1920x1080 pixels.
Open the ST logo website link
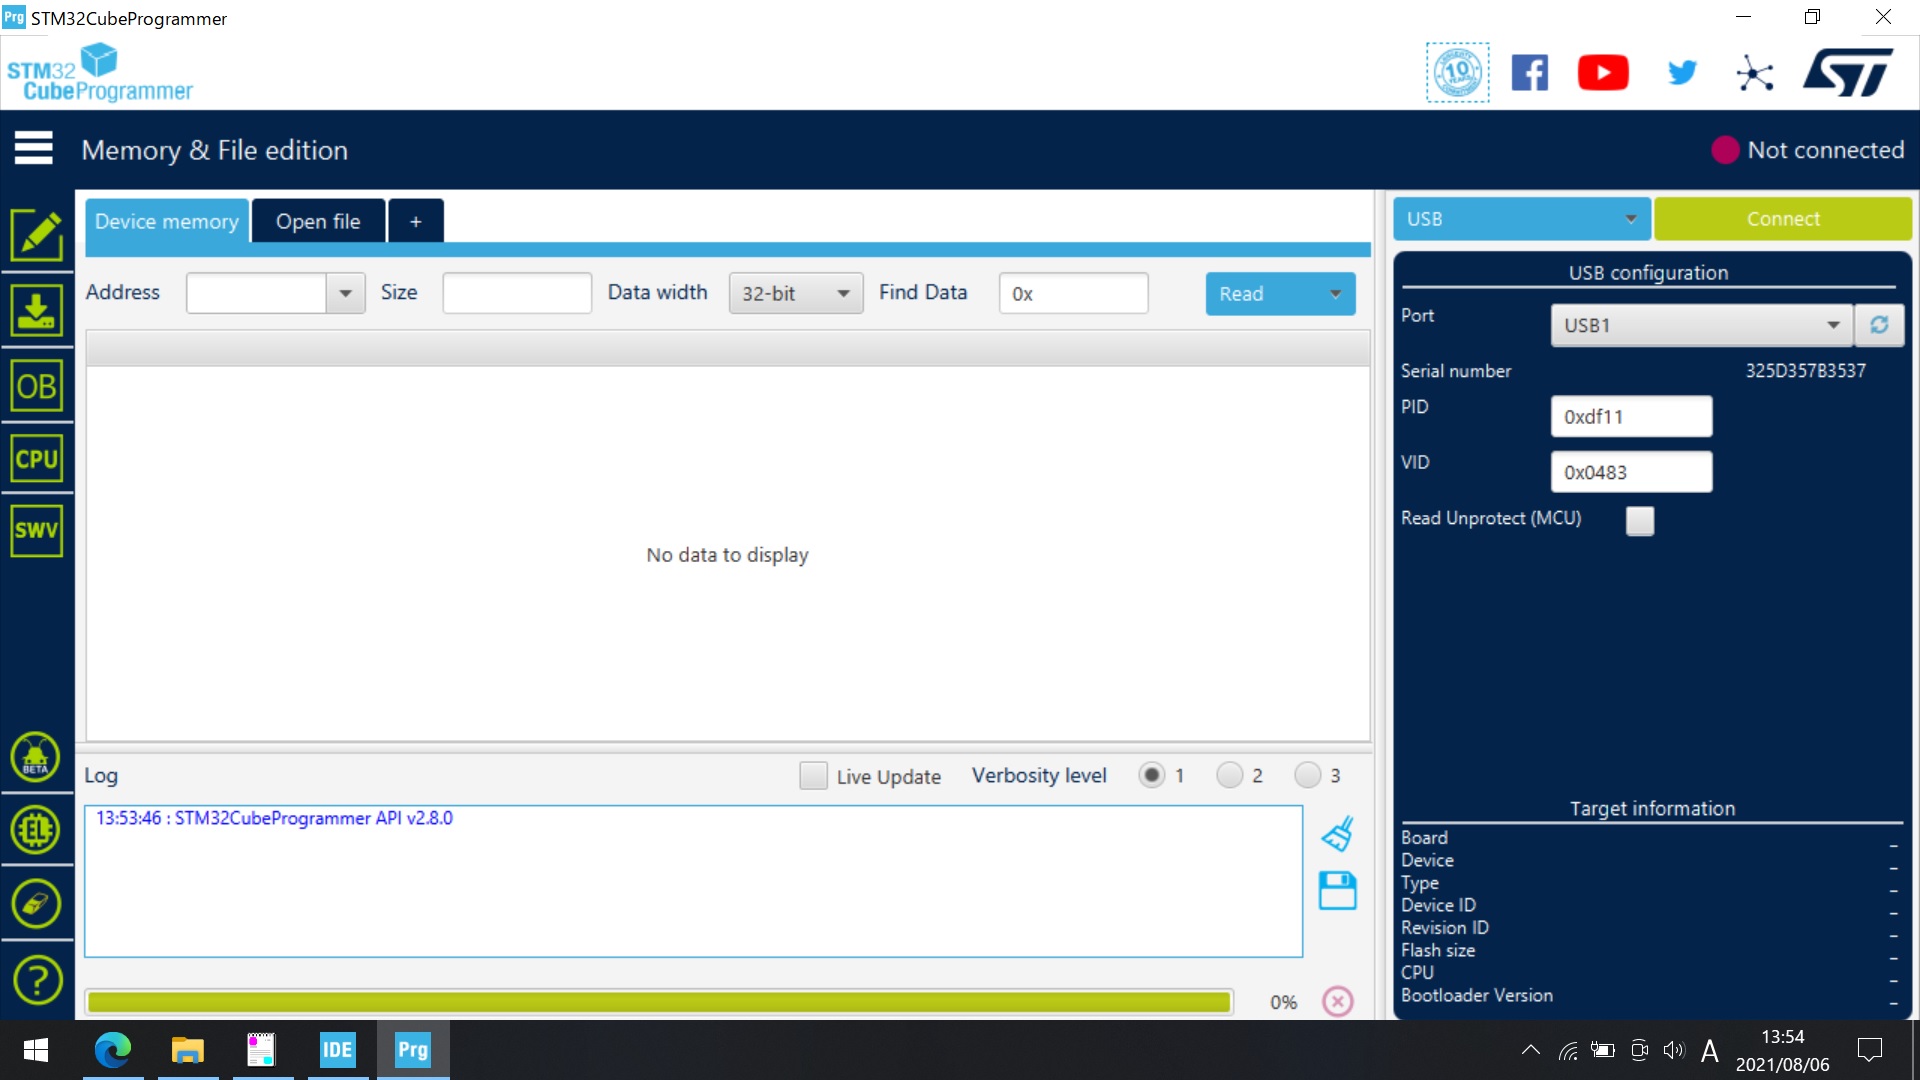tap(1848, 72)
